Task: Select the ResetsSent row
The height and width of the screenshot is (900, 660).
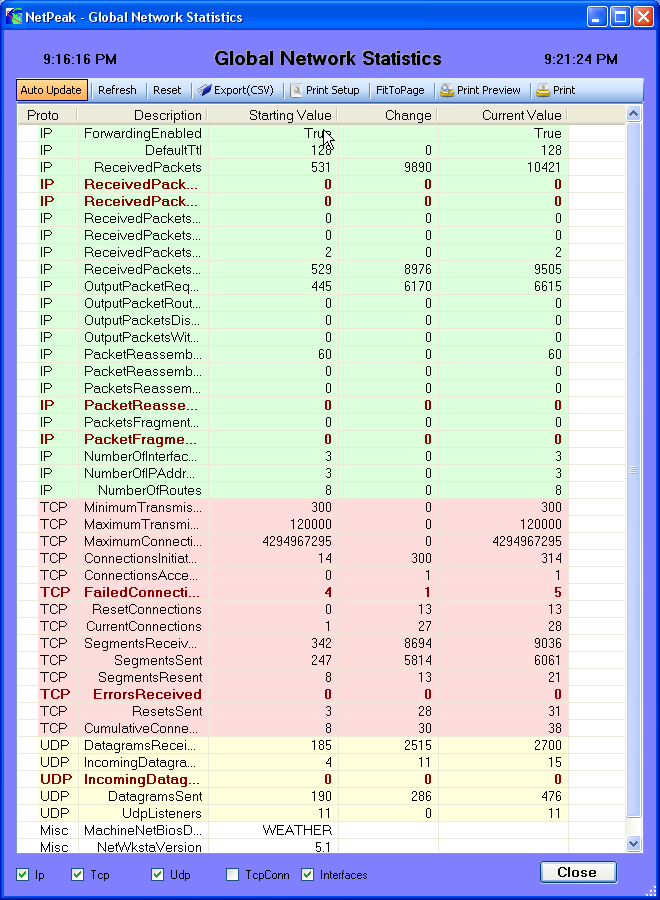Action: 293,711
